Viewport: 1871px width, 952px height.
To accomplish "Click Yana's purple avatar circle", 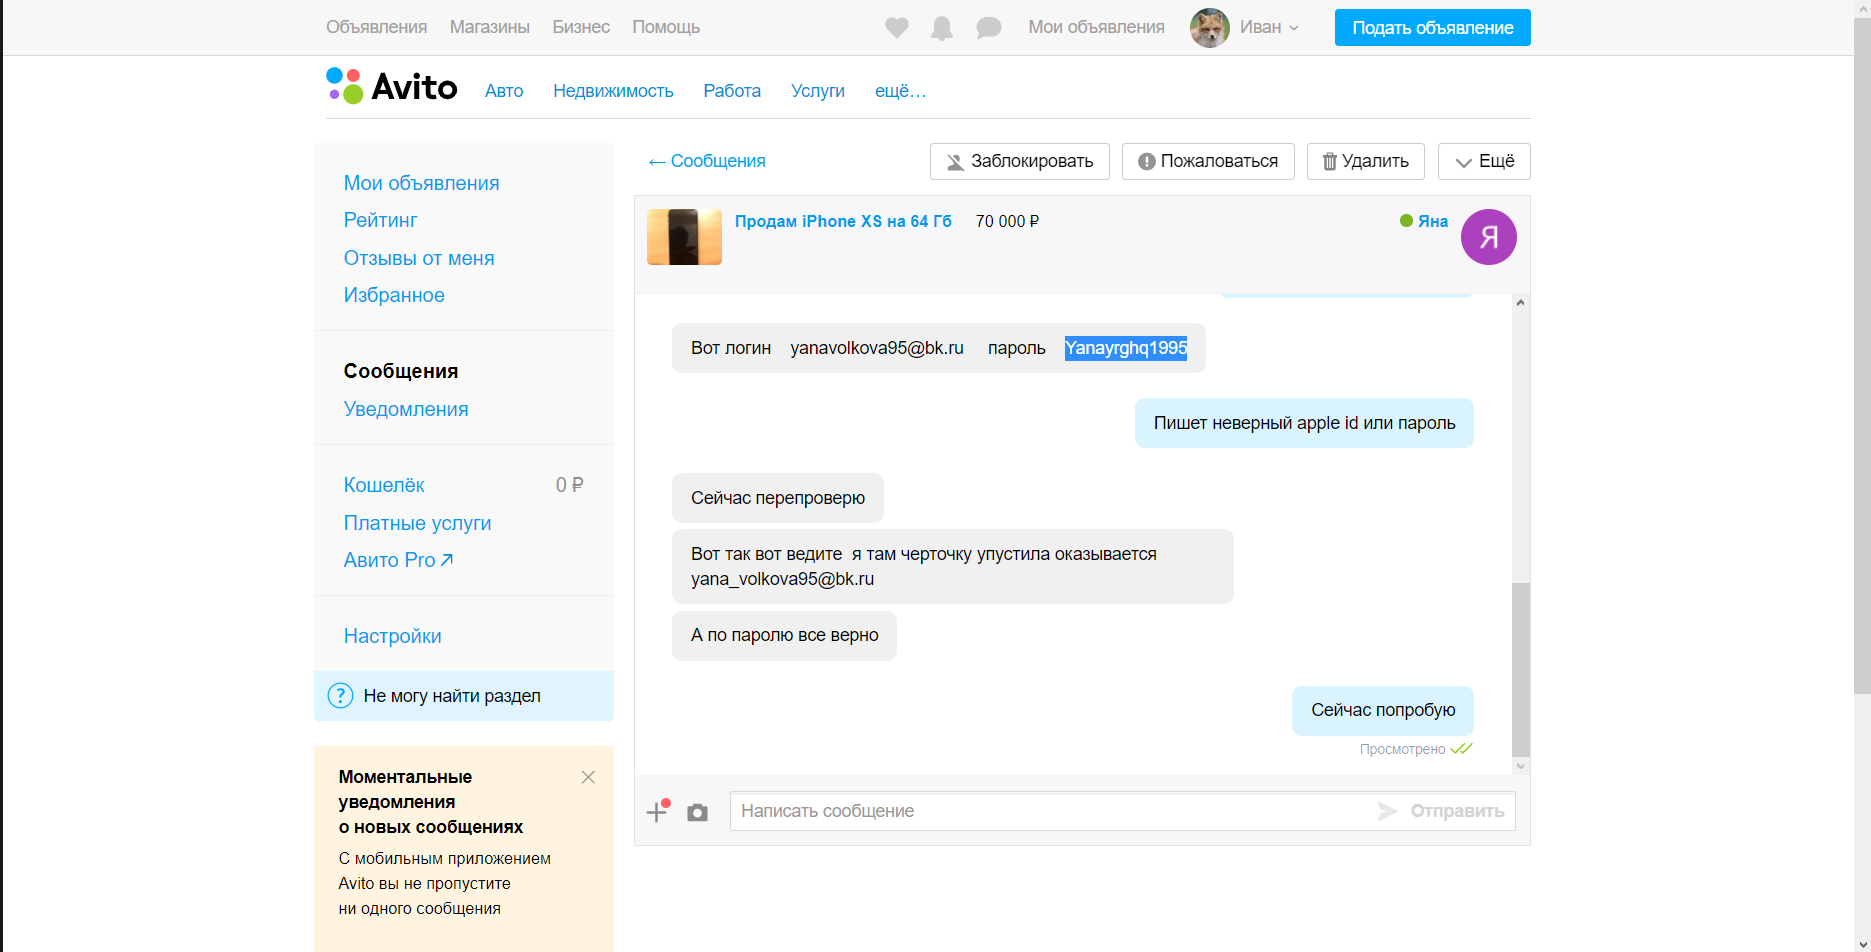I will coord(1489,237).
